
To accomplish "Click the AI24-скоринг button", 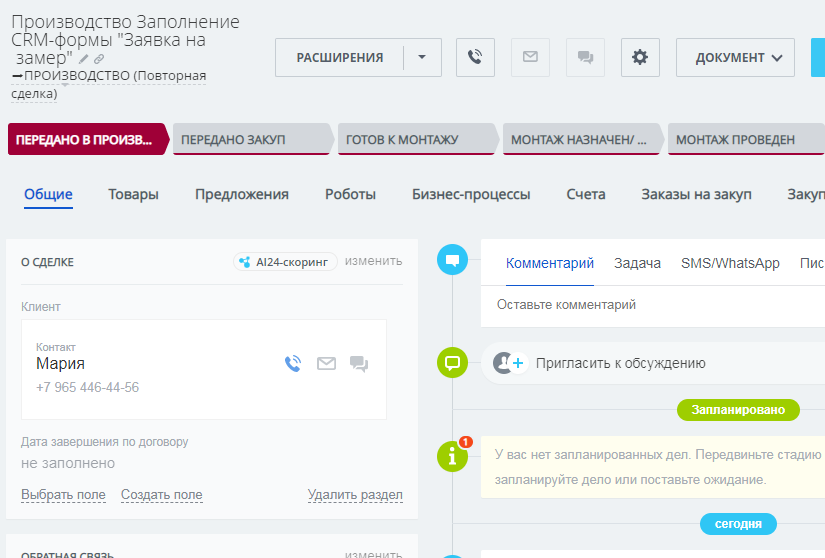I will (283, 262).
